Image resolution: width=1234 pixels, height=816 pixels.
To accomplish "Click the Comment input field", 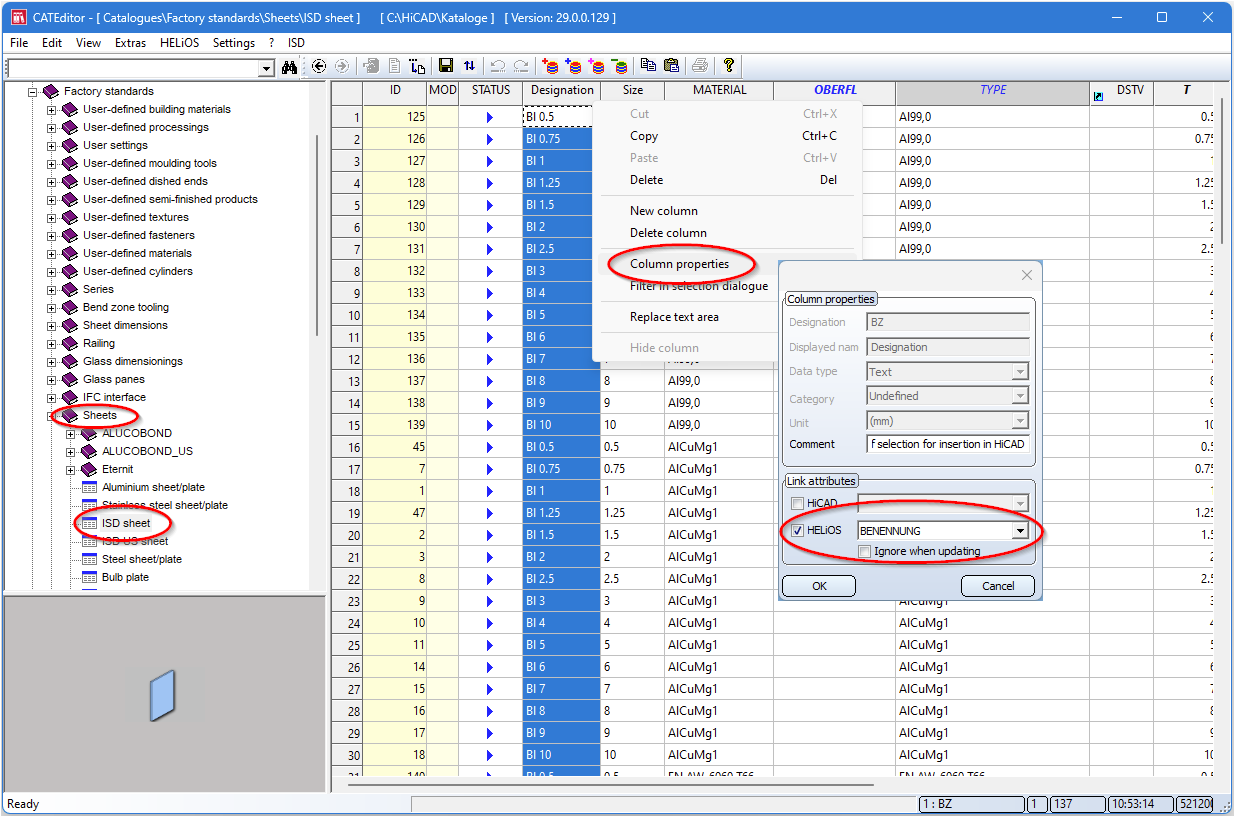I will pos(947,444).
